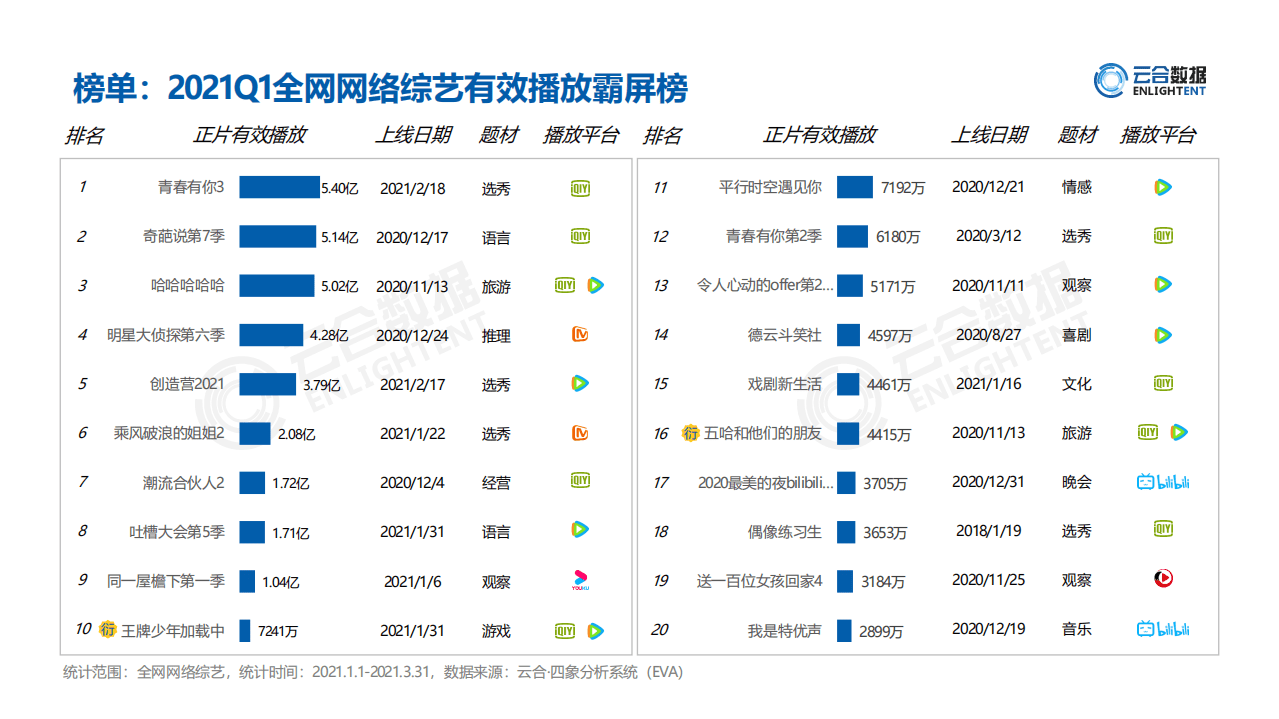The width and height of the screenshot is (1279, 719).
Task: Open the Mango TV icon beside 明星大侦探第六季
Action: [x=579, y=335]
